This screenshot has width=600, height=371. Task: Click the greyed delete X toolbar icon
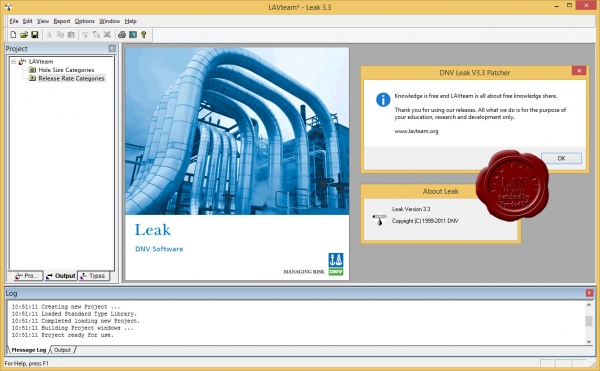tap(107, 35)
